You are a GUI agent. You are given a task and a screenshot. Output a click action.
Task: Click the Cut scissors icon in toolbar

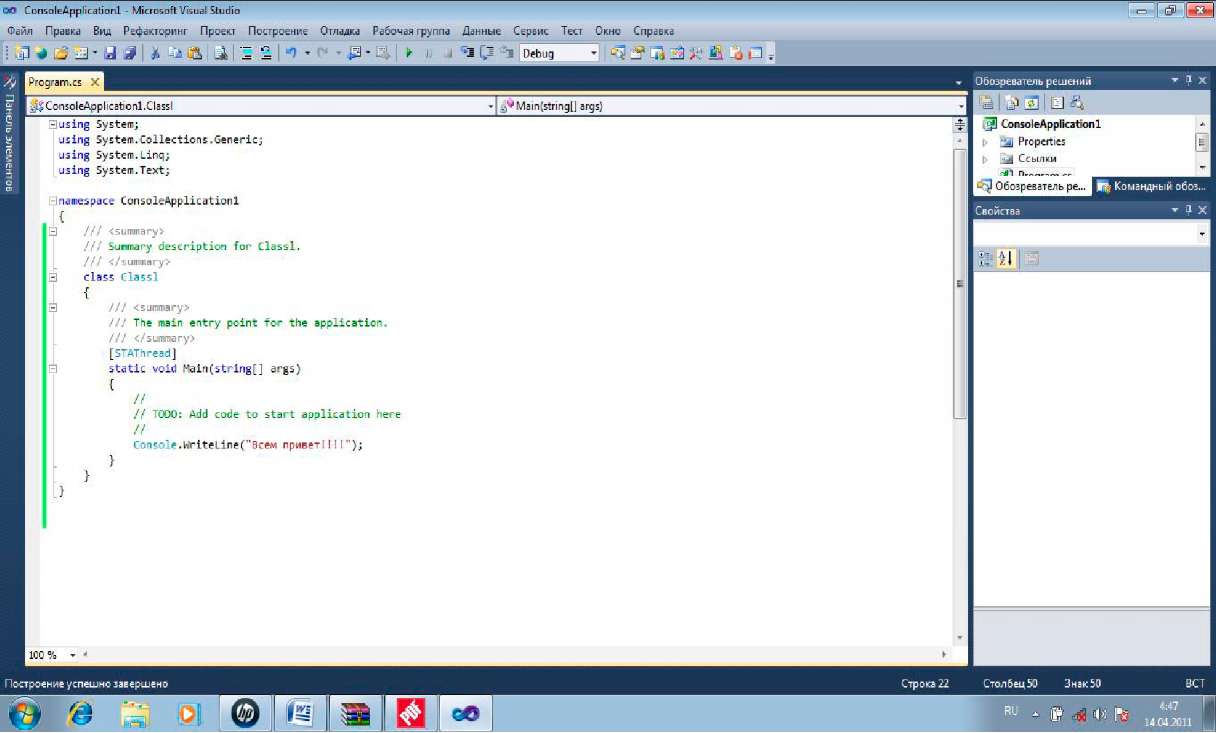pos(156,53)
